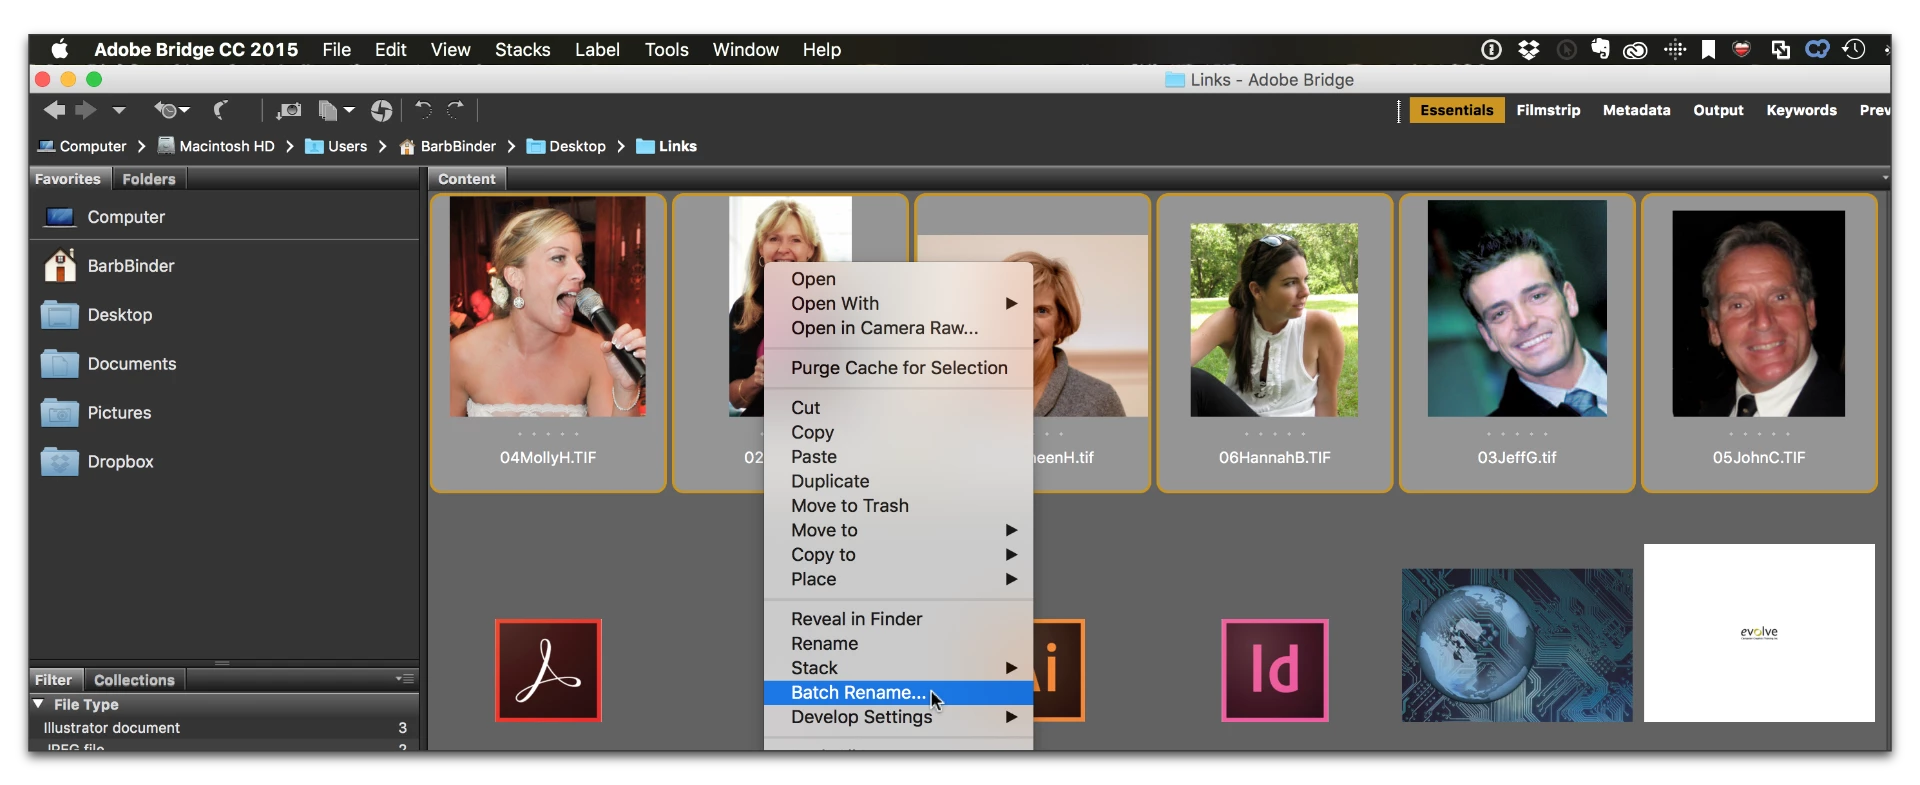Screen dimensions: 1920x785
Task: Select the InDesign Id file thumbnail
Action: tap(1274, 670)
